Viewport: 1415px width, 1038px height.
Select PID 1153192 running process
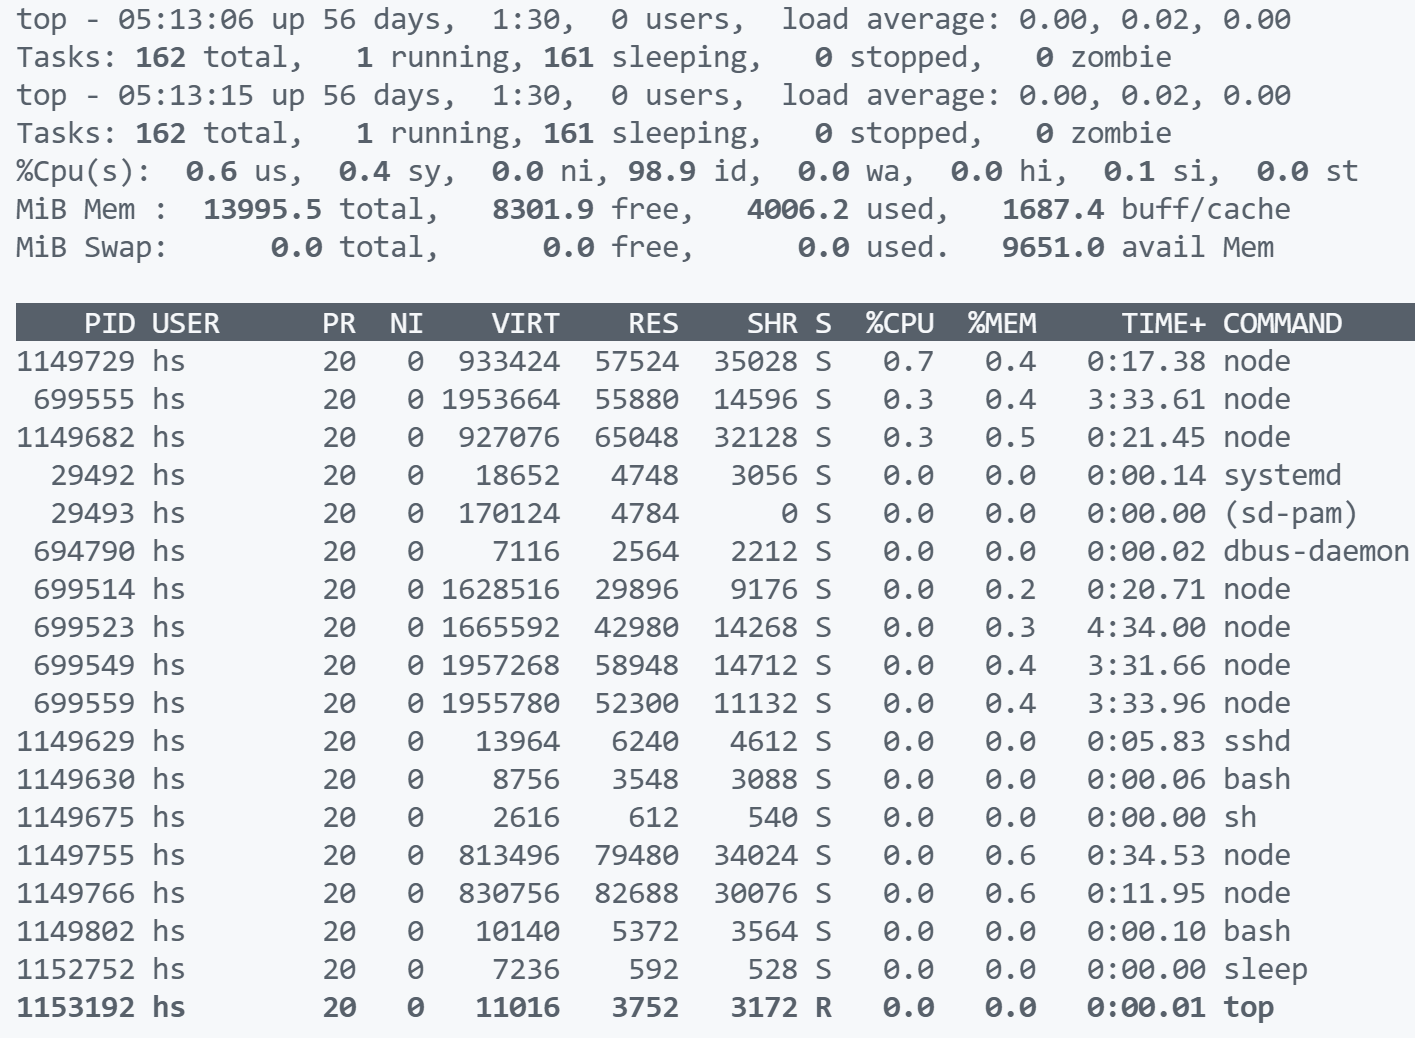75,1007
